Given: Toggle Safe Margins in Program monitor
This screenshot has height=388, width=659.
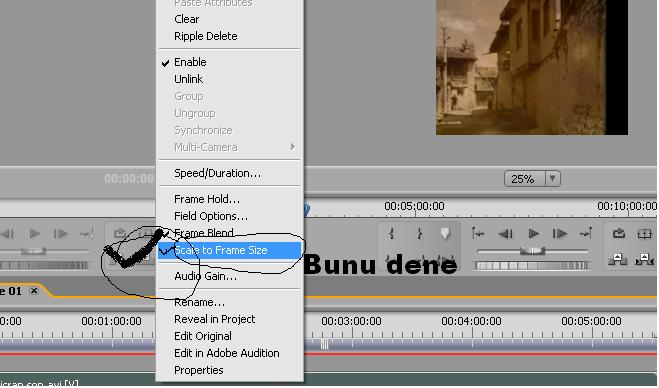Looking at the screenshot, I should coord(644,234).
